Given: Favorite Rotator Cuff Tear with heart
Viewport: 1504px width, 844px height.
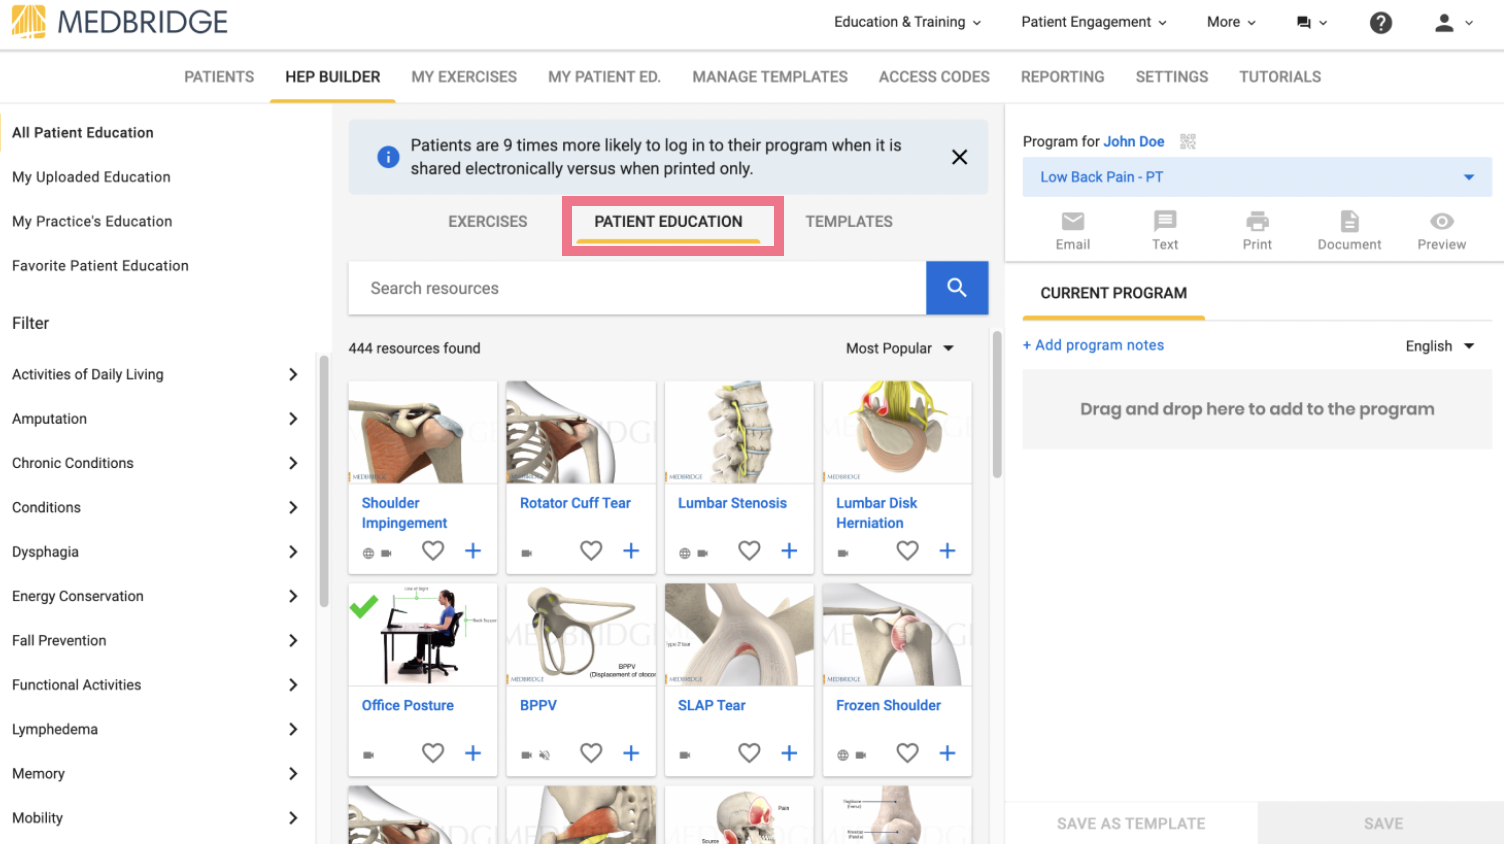Looking at the screenshot, I should [x=591, y=551].
